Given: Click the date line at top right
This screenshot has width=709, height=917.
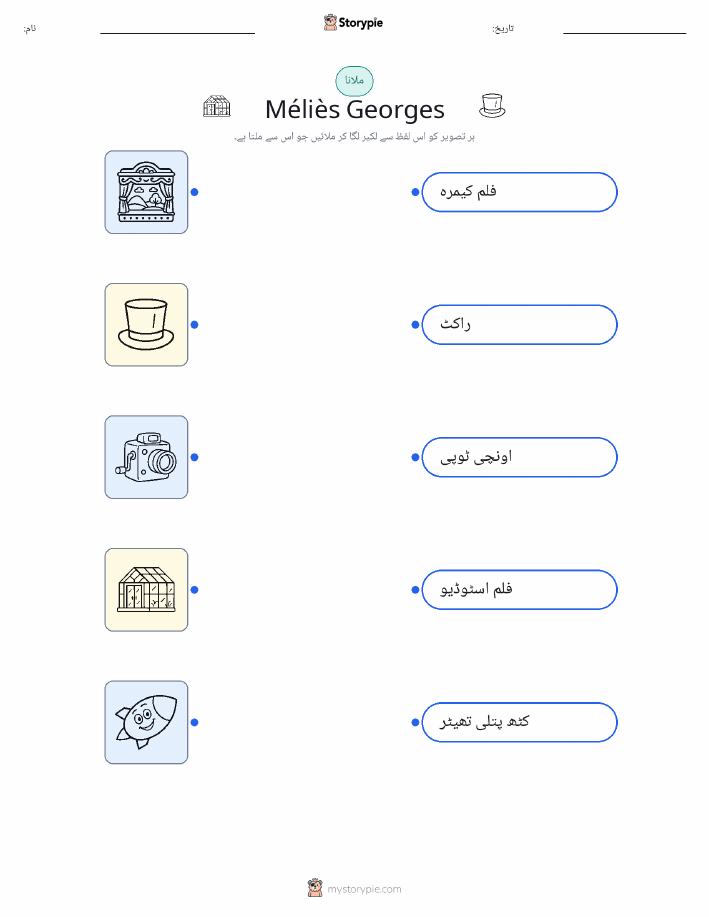Looking at the screenshot, I should pyautogui.click(x=624, y=33).
